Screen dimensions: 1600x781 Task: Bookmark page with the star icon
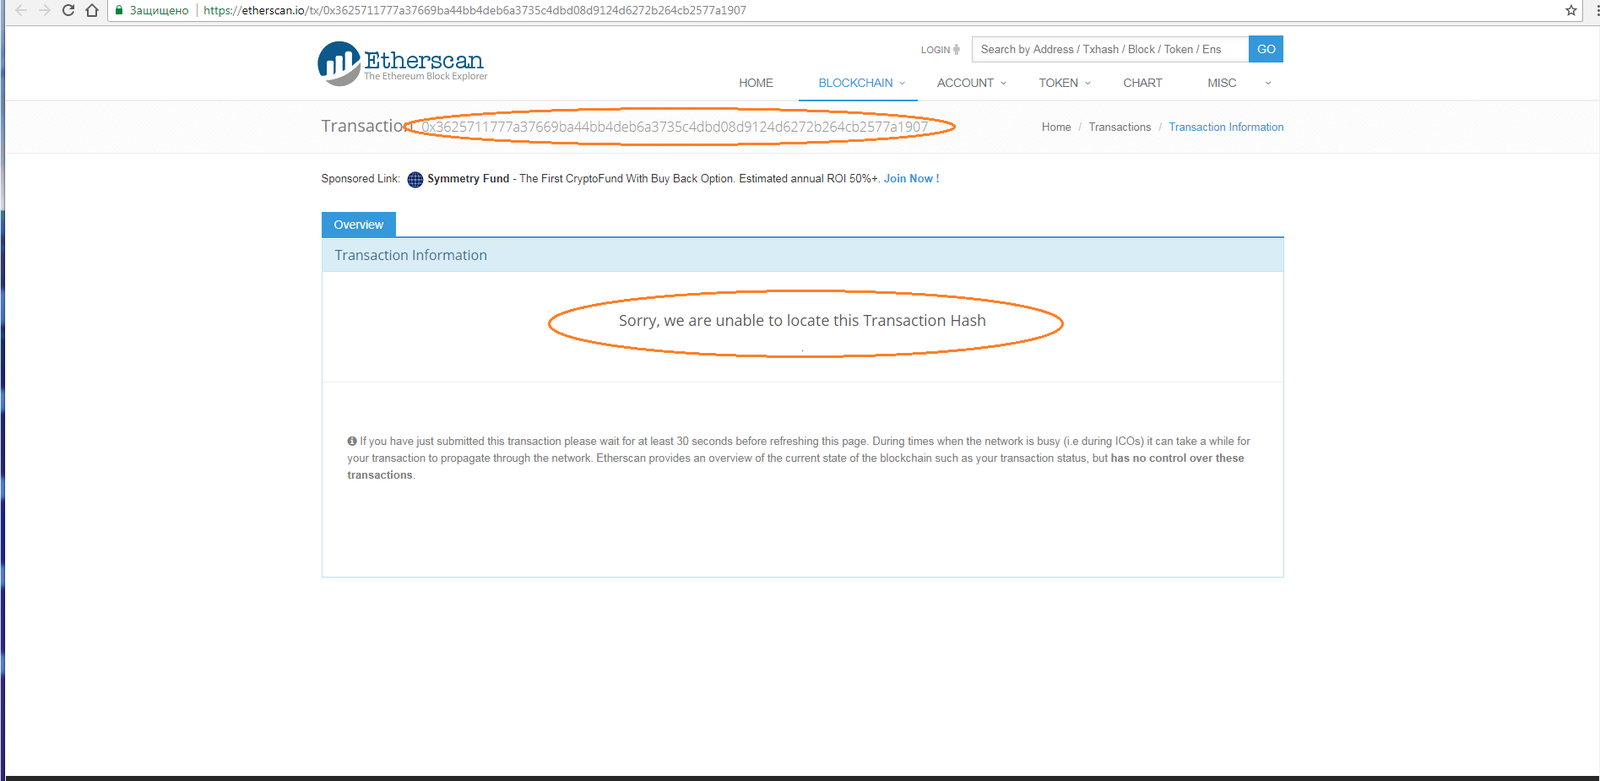point(1571,10)
